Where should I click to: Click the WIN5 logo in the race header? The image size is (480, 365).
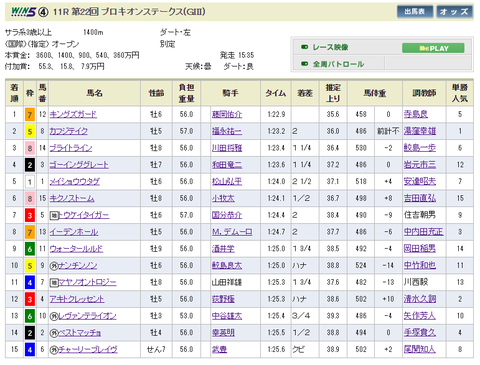pyautogui.click(x=23, y=12)
